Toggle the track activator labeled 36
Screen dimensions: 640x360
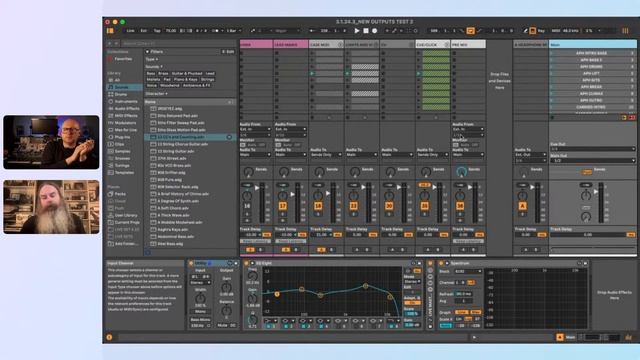click(x=460, y=206)
